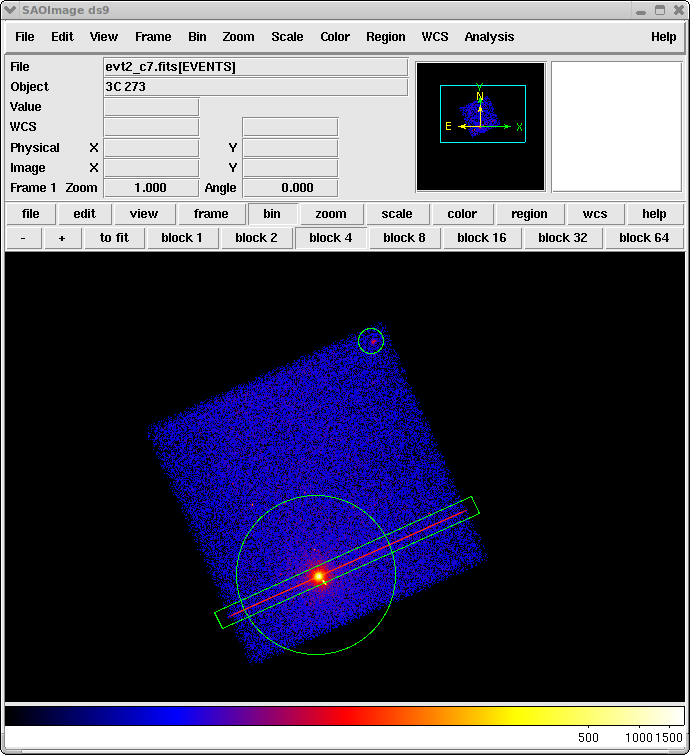Select block 64 binning
Screen dimensions: 690x755
point(643,238)
